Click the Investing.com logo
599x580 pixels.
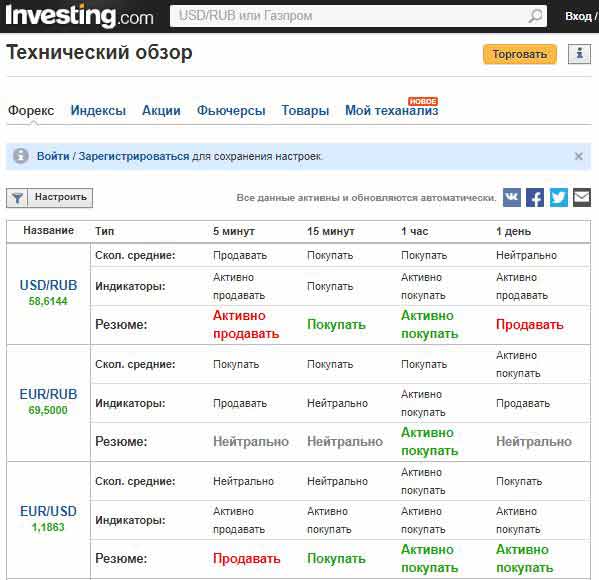tap(79, 16)
